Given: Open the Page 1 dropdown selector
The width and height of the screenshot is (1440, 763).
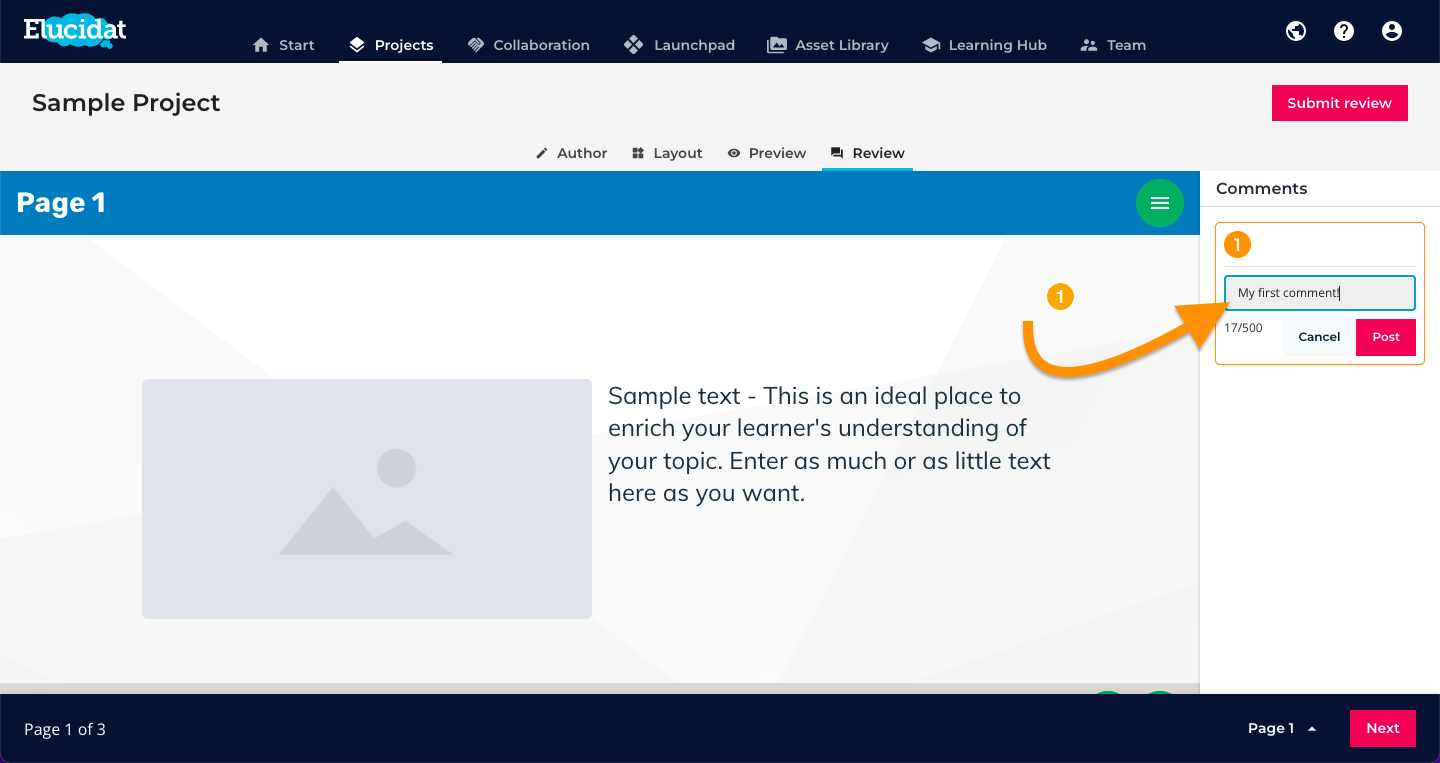Looking at the screenshot, I should (1282, 728).
